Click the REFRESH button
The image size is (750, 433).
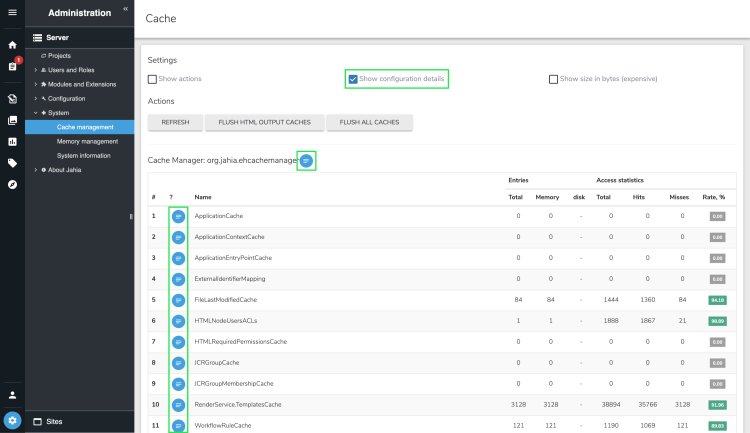tap(175, 122)
